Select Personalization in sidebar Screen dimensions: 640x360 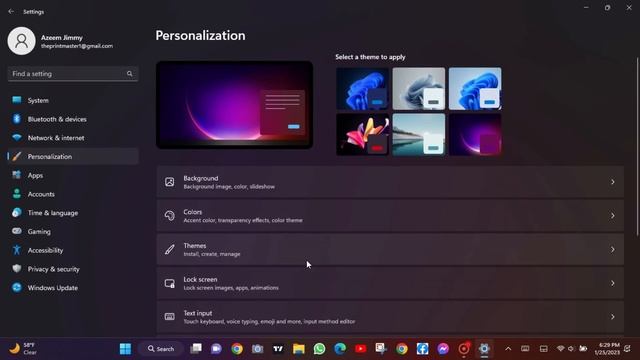tap(73, 157)
